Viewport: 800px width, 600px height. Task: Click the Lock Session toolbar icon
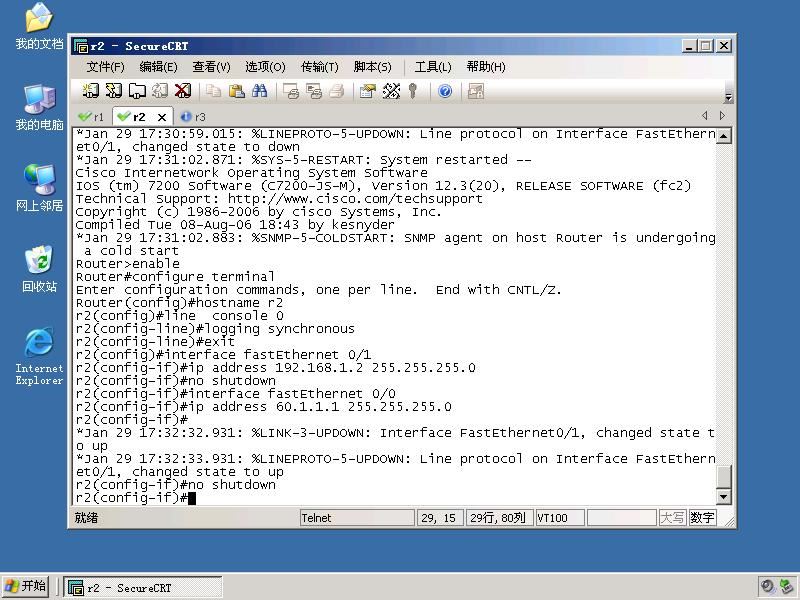coord(476,91)
